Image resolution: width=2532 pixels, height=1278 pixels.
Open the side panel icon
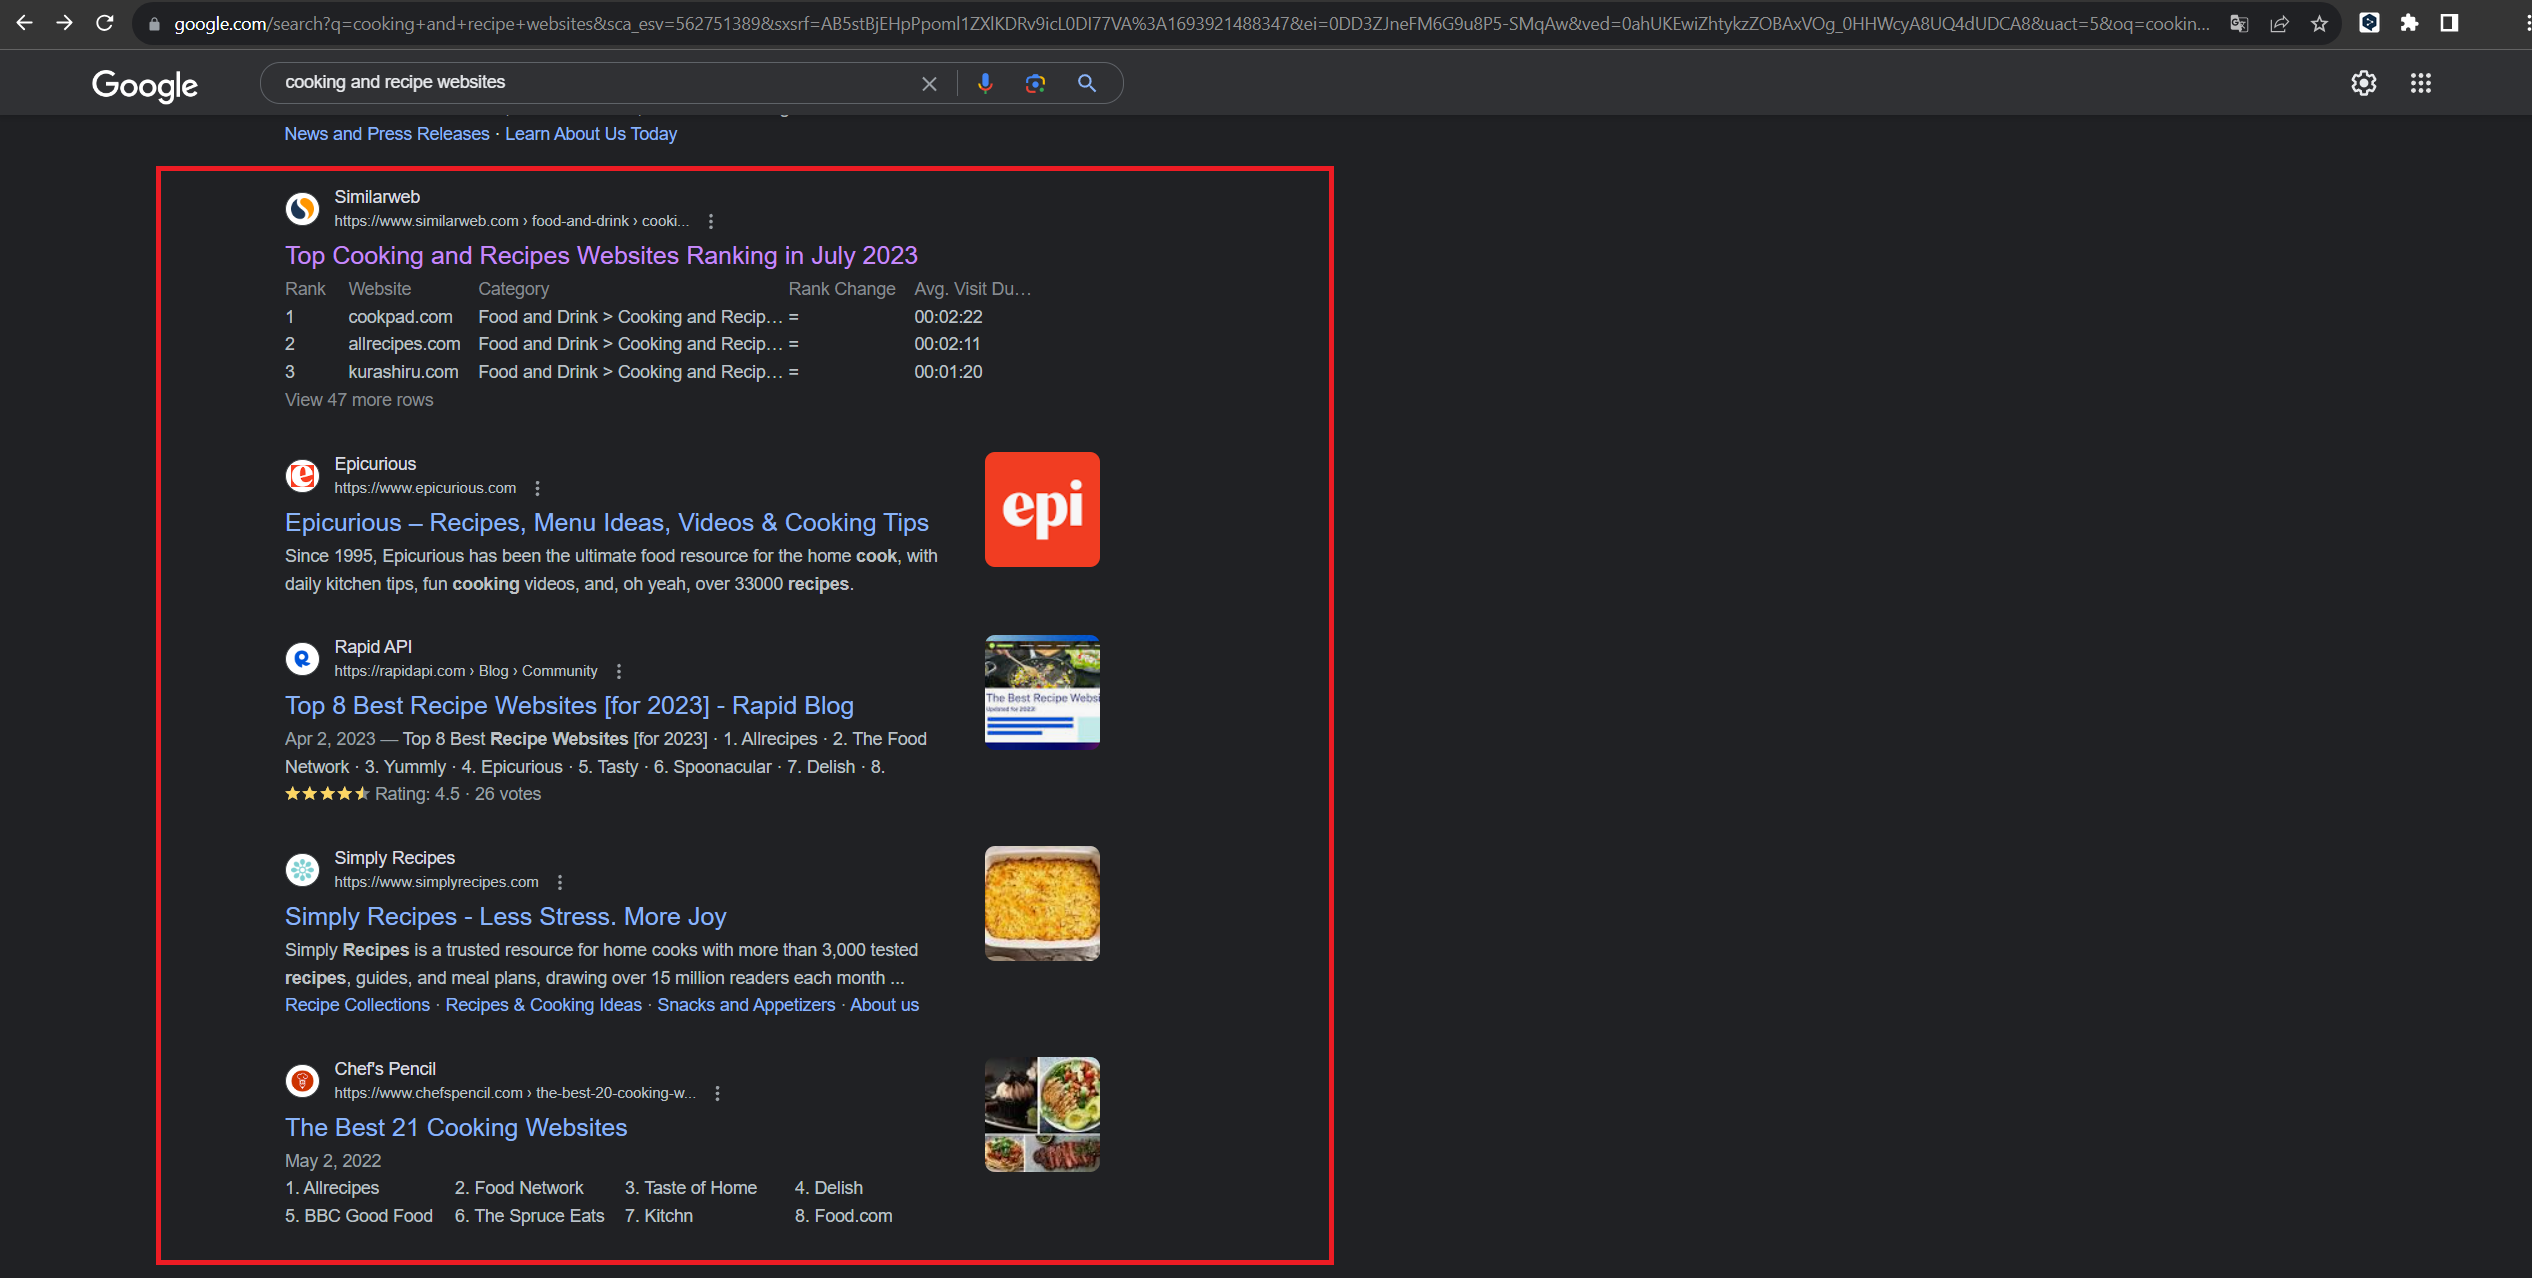[2449, 23]
